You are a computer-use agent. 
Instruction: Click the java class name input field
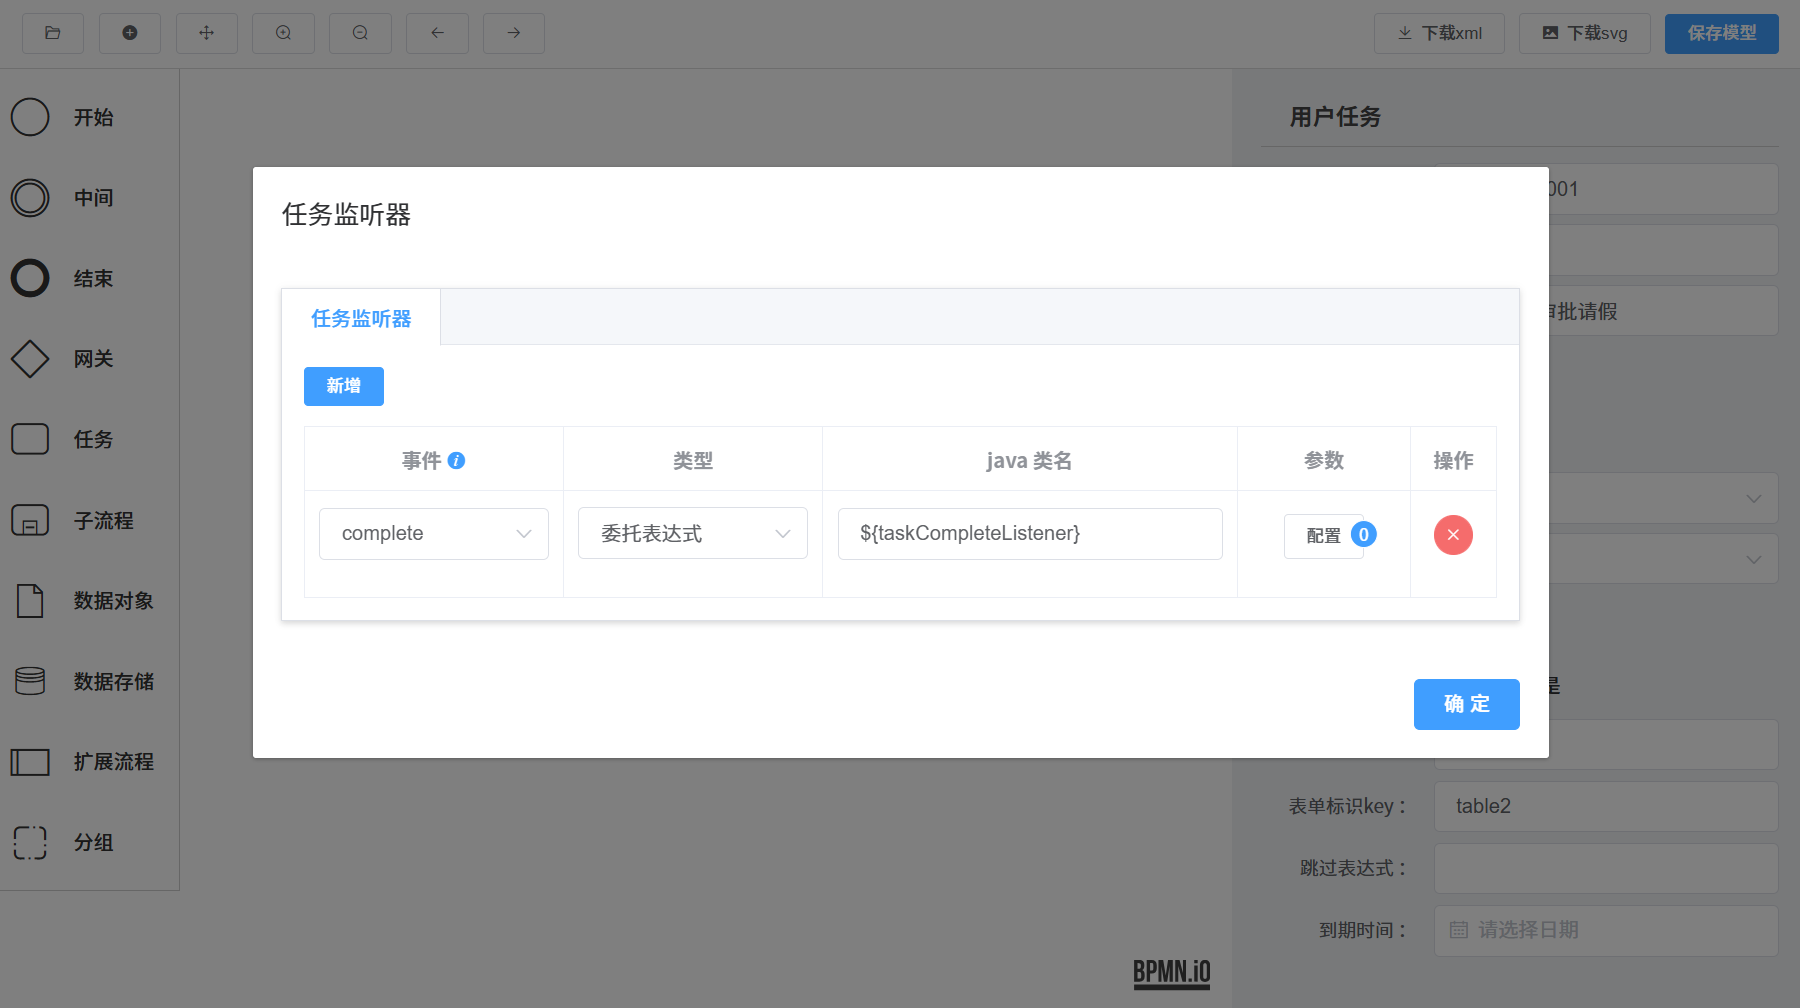click(1029, 534)
